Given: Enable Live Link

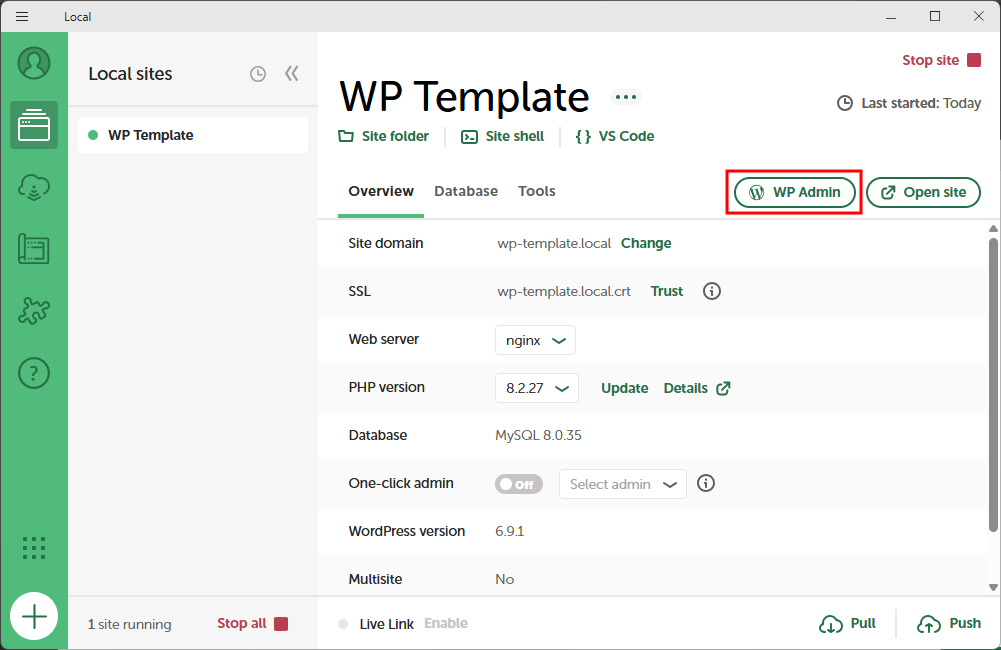Looking at the screenshot, I should [x=446, y=623].
